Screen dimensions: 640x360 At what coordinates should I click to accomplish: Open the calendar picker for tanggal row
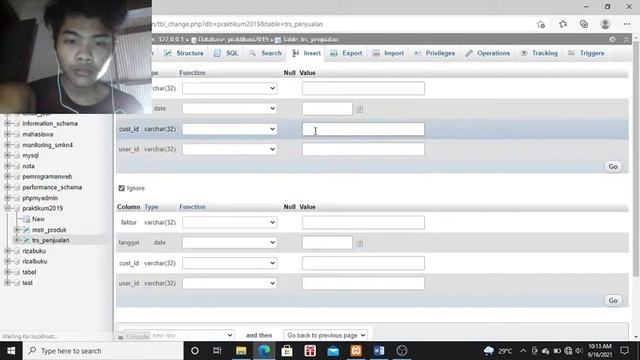tap(360, 243)
